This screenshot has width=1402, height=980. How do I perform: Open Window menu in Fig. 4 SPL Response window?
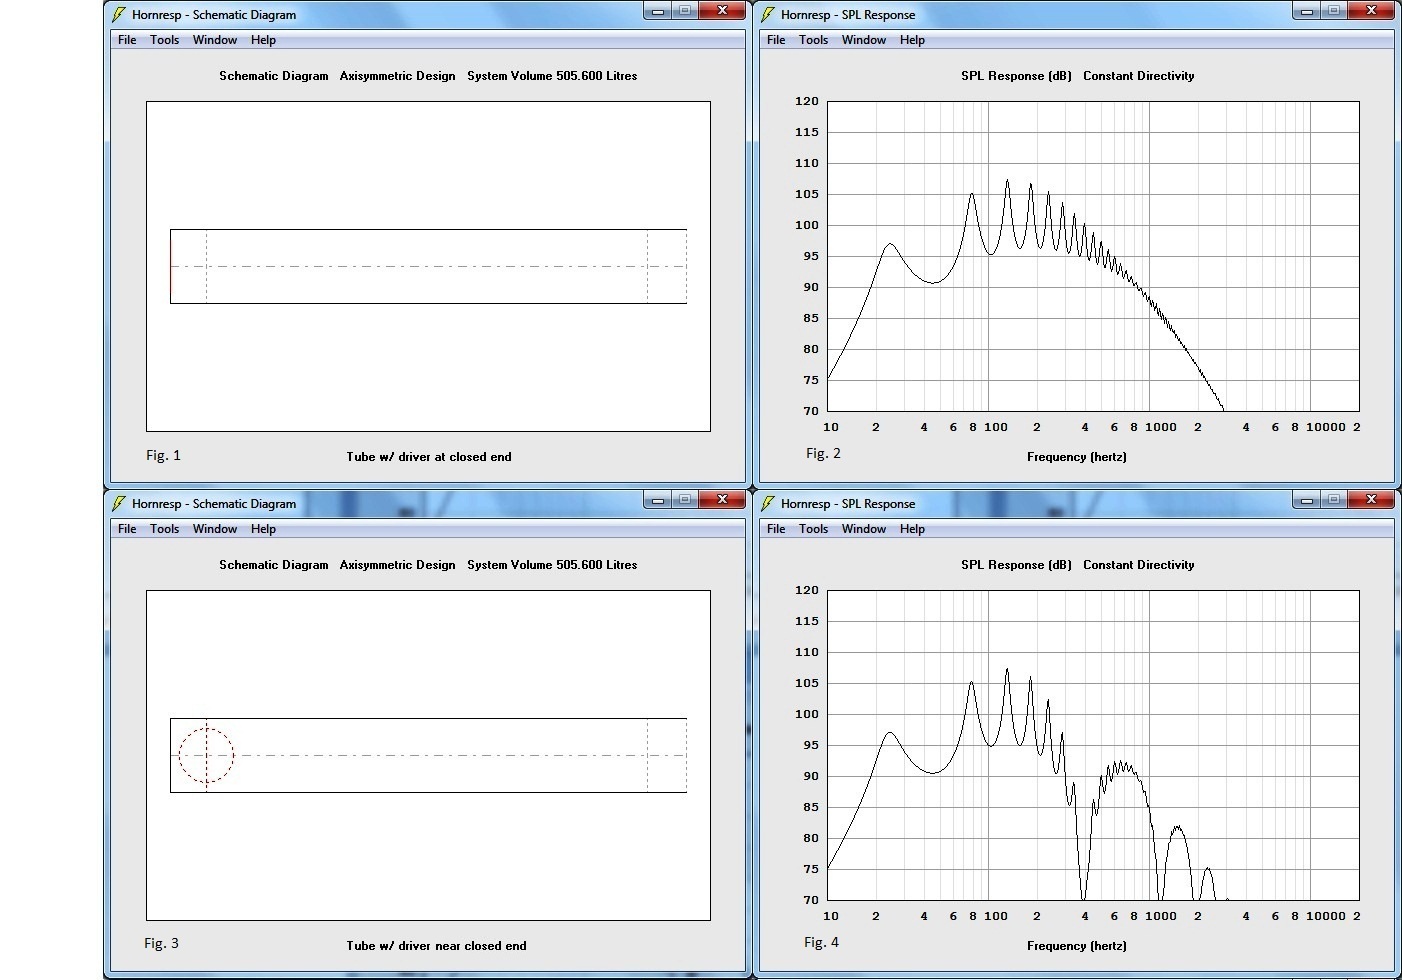click(864, 529)
